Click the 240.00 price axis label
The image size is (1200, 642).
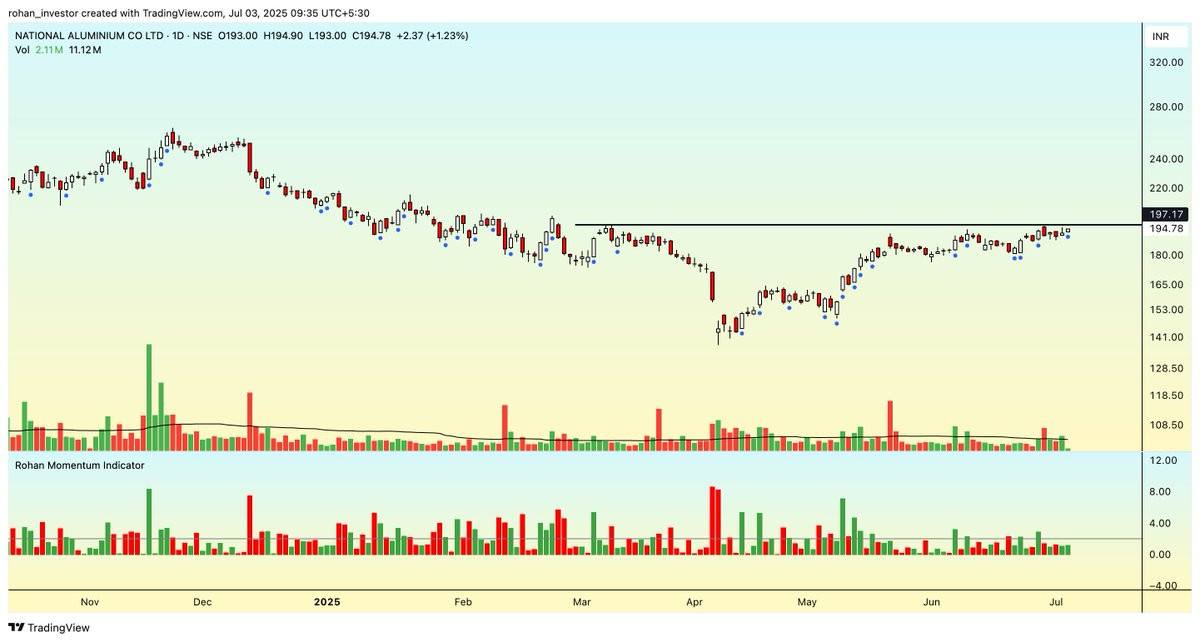point(1168,159)
